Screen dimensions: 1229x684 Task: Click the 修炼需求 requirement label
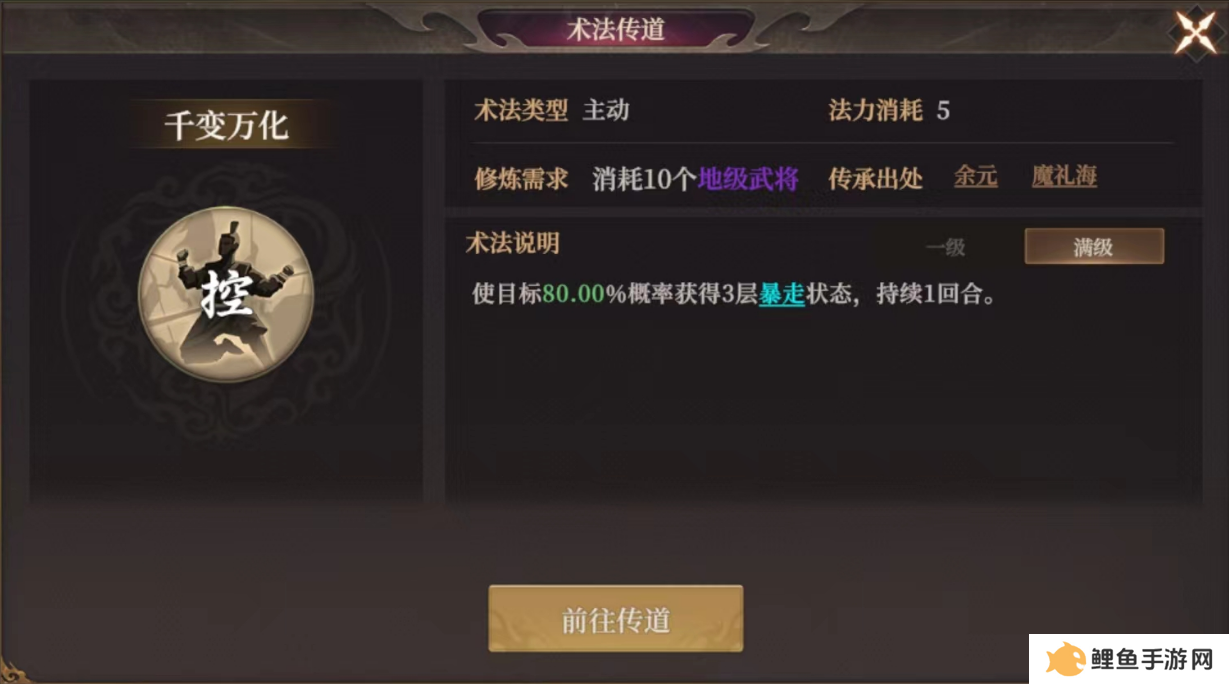point(521,179)
